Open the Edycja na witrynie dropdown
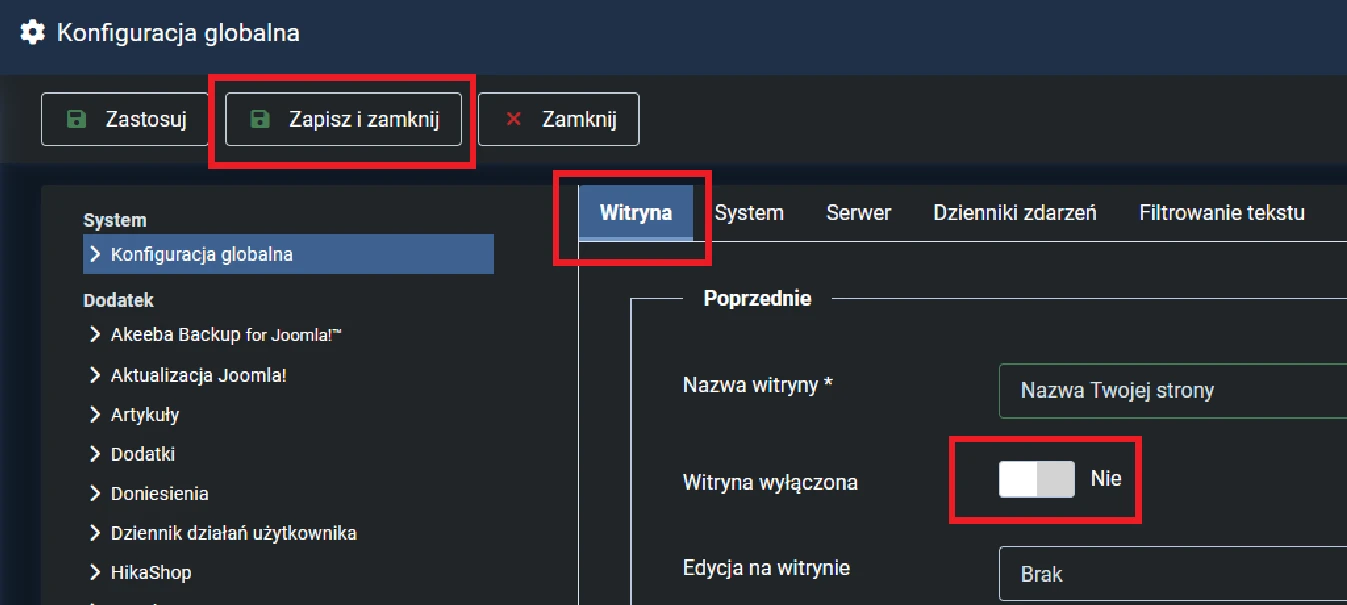Viewport: 1347px width, 605px height. 1170,574
